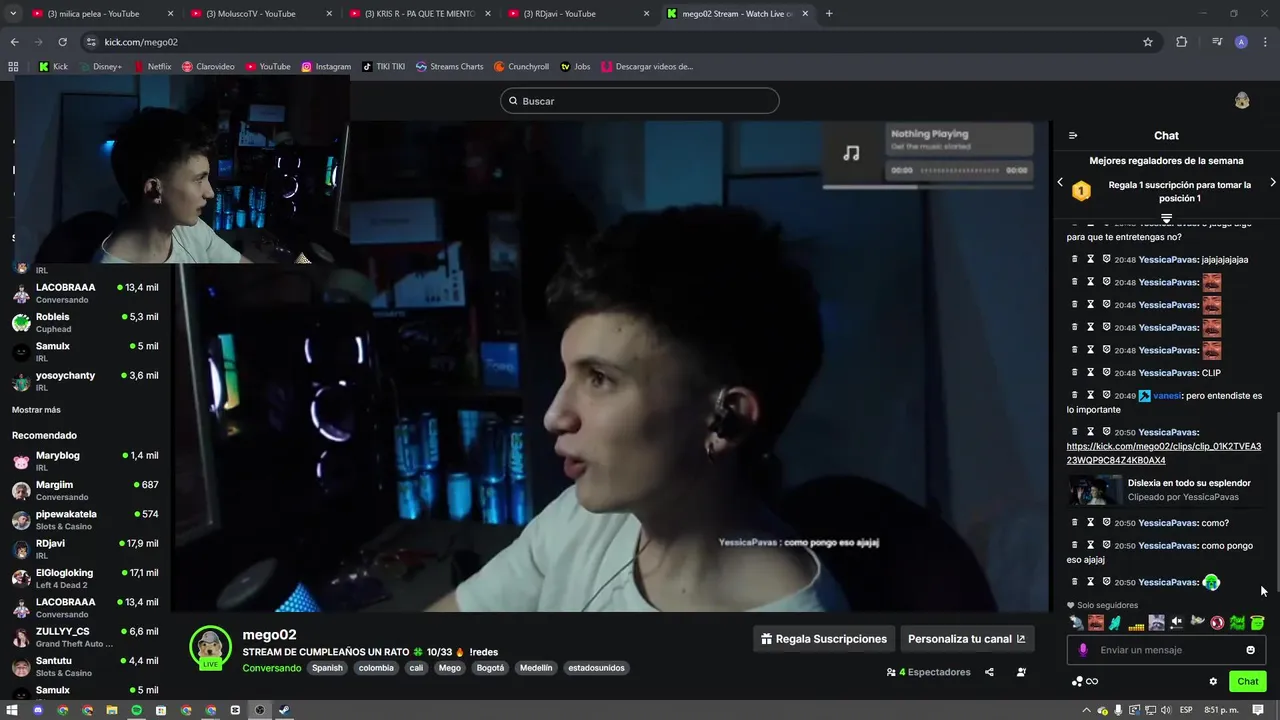The width and height of the screenshot is (1280, 720).
Task: Hourglass icon on 'como pongo eso ajajaj' message
Action: [x=1091, y=545]
